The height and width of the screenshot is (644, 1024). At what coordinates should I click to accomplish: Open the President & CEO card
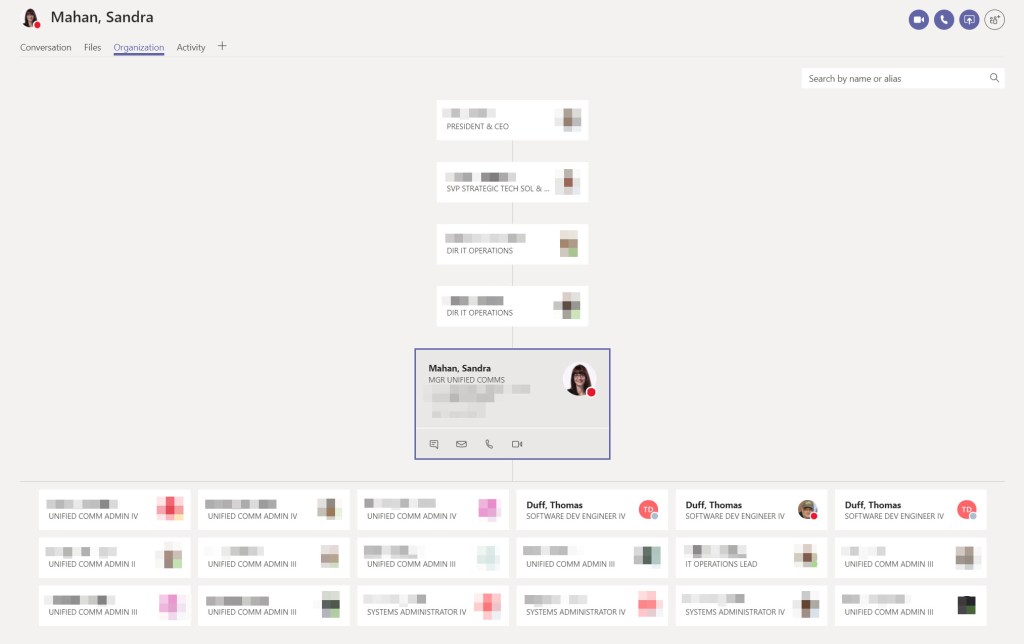(512, 119)
